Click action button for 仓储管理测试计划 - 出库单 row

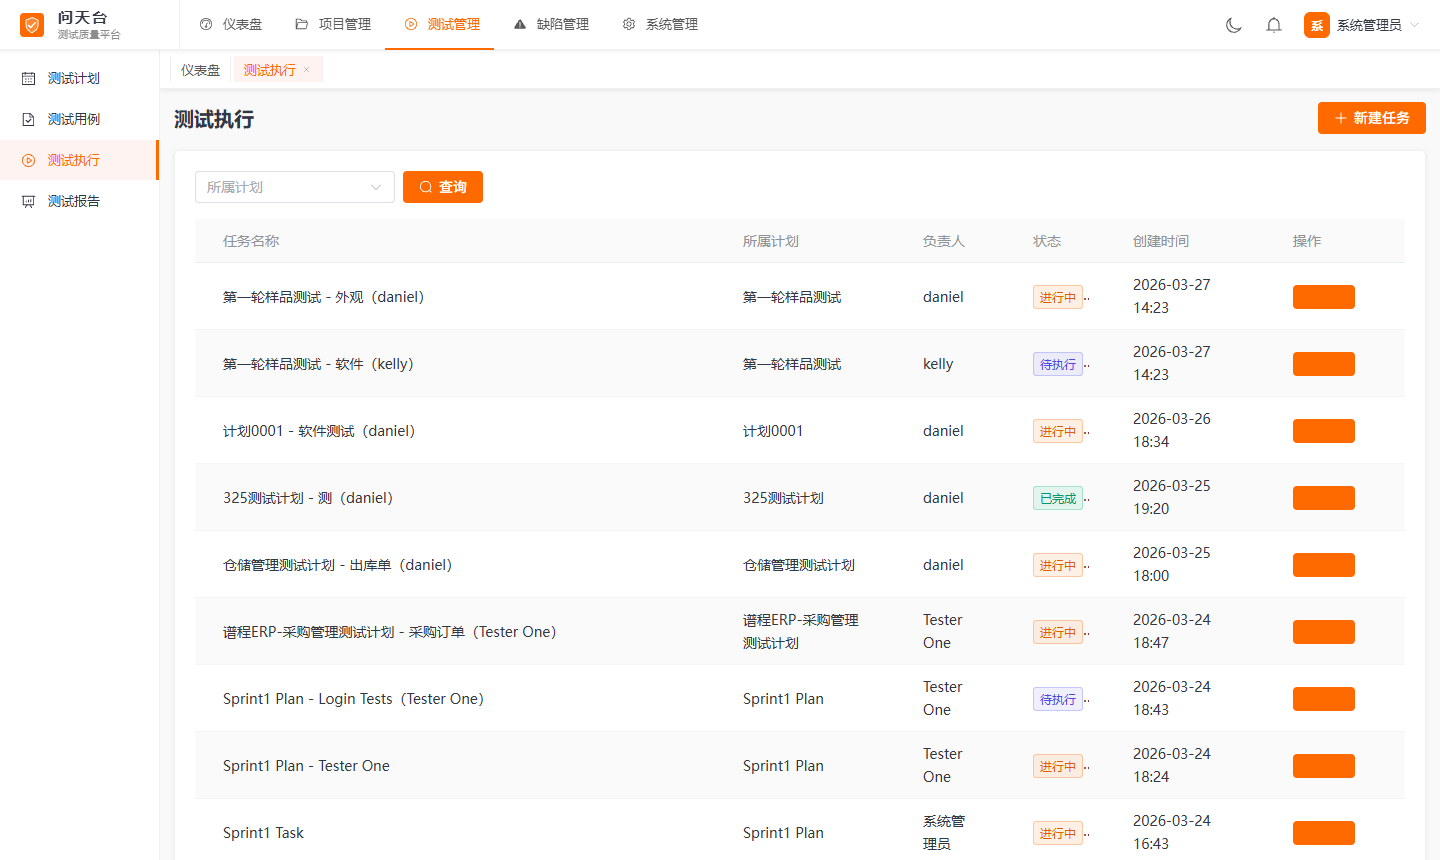tap(1324, 565)
